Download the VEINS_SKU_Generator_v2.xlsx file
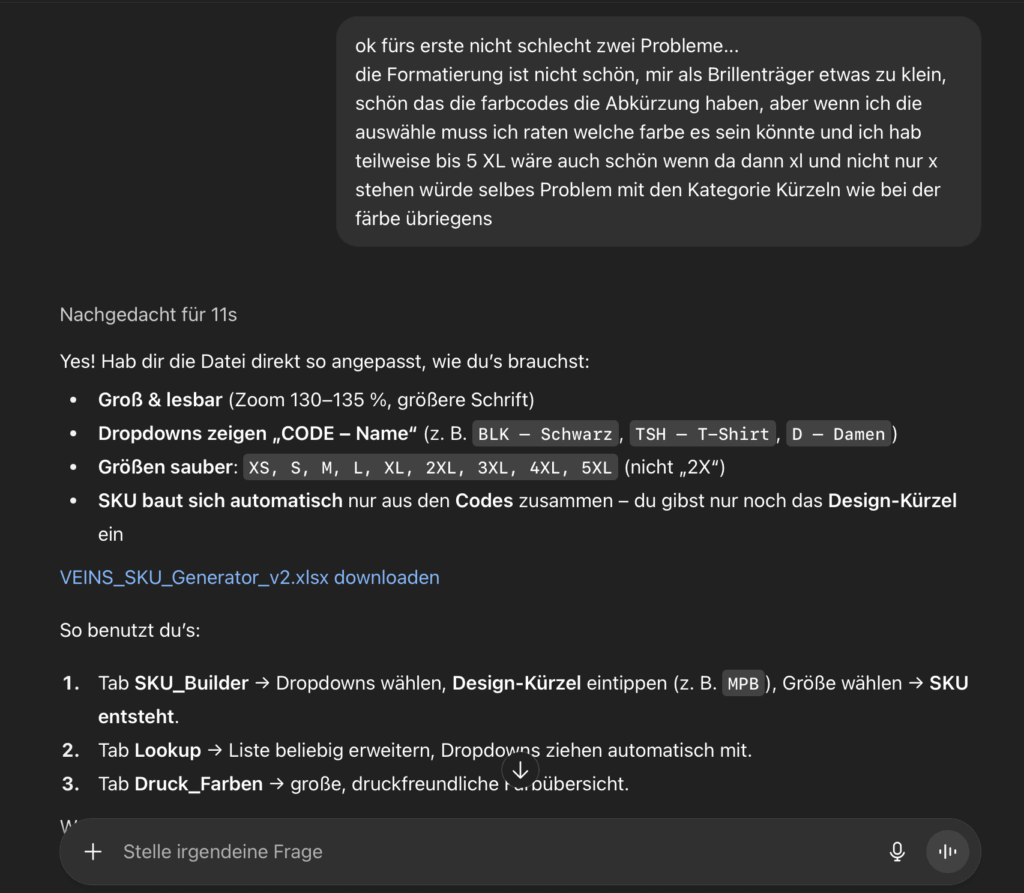 pos(250,577)
